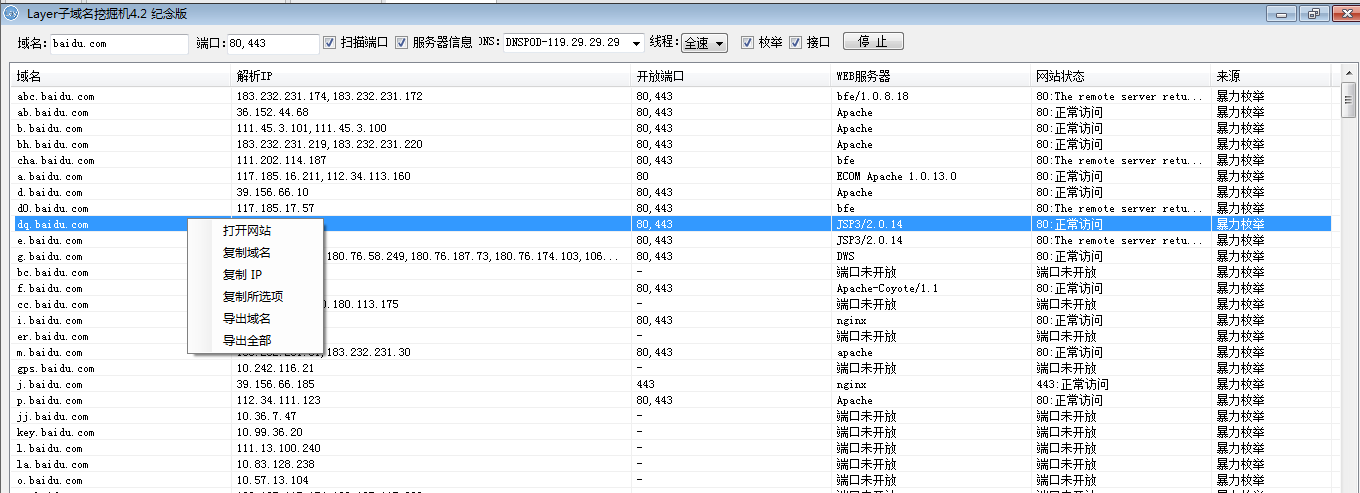Click the results list vertical scrollbar thumb

(1349, 102)
